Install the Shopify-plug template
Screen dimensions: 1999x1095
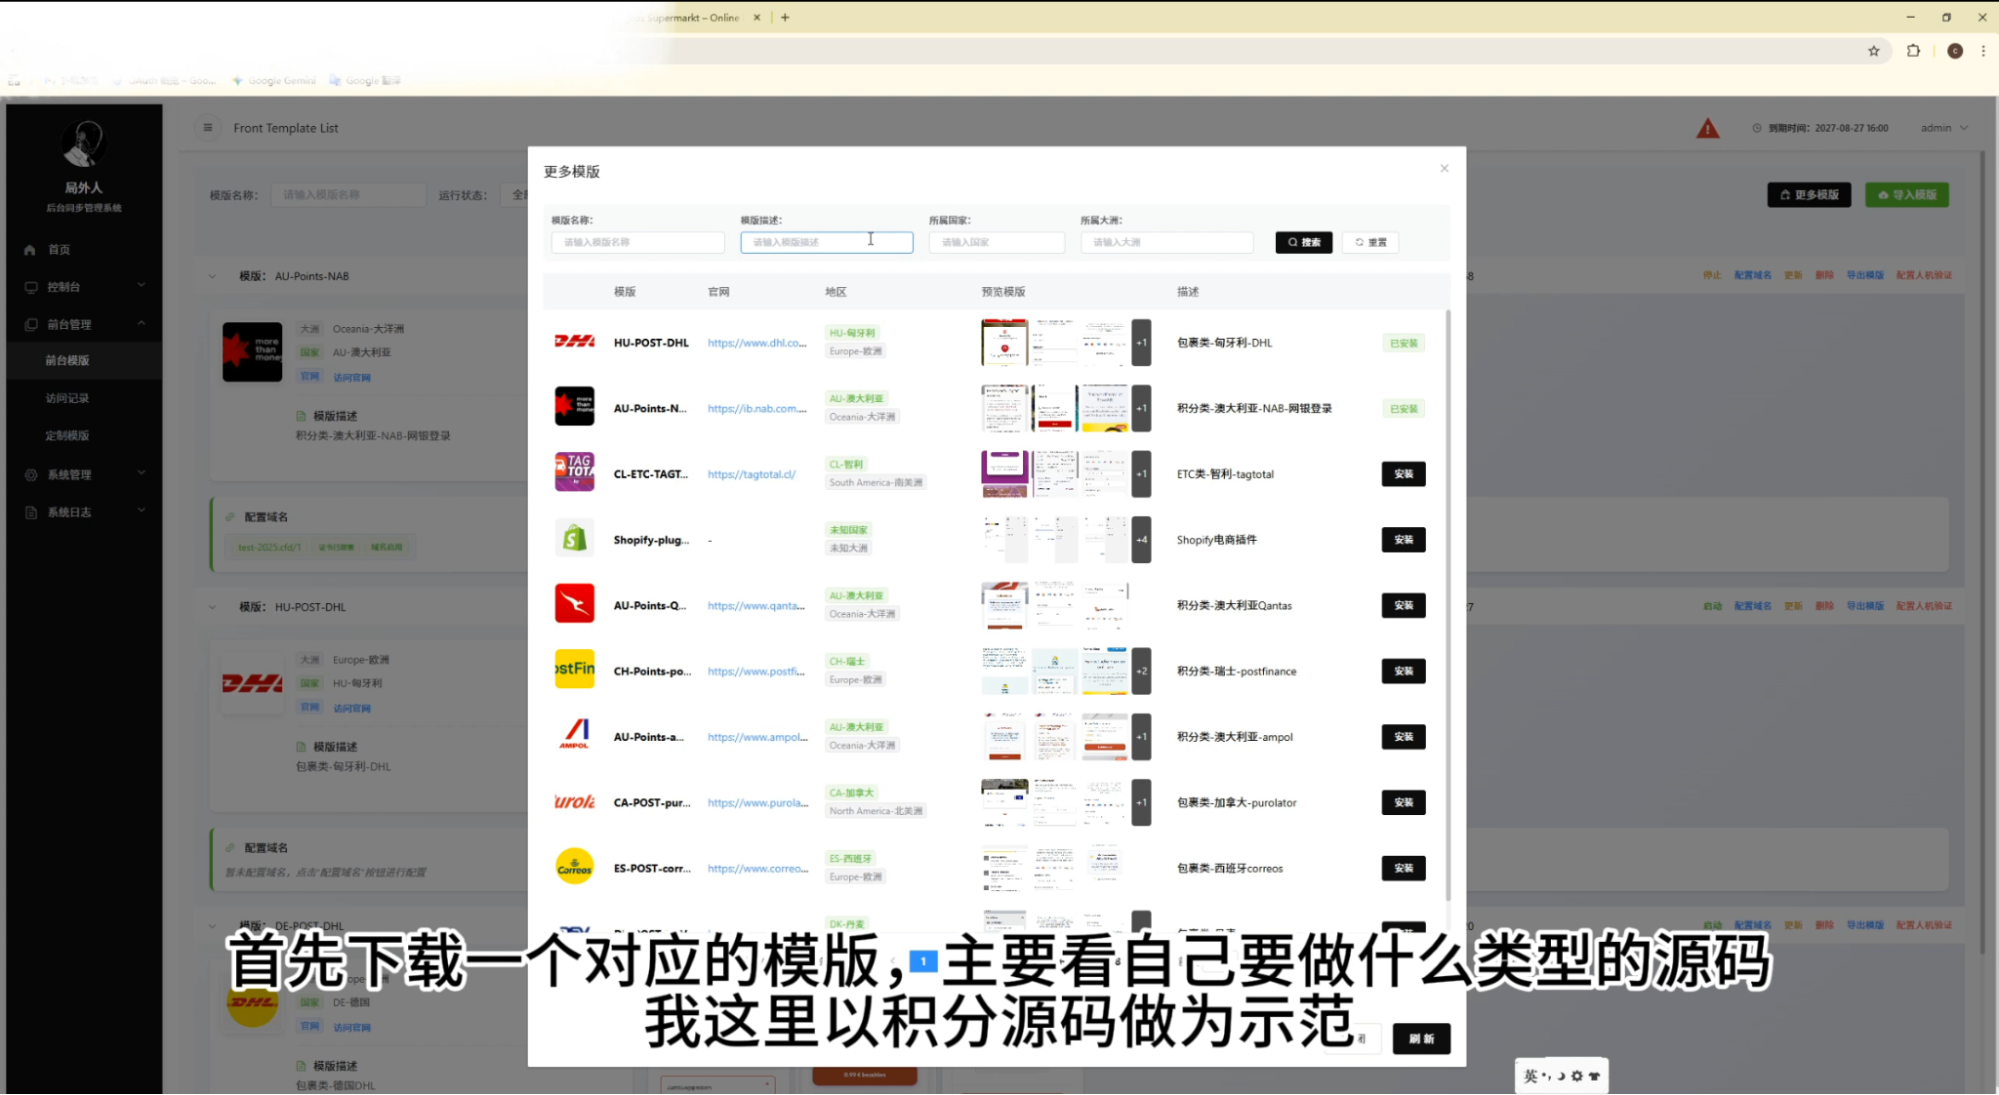click(x=1403, y=540)
